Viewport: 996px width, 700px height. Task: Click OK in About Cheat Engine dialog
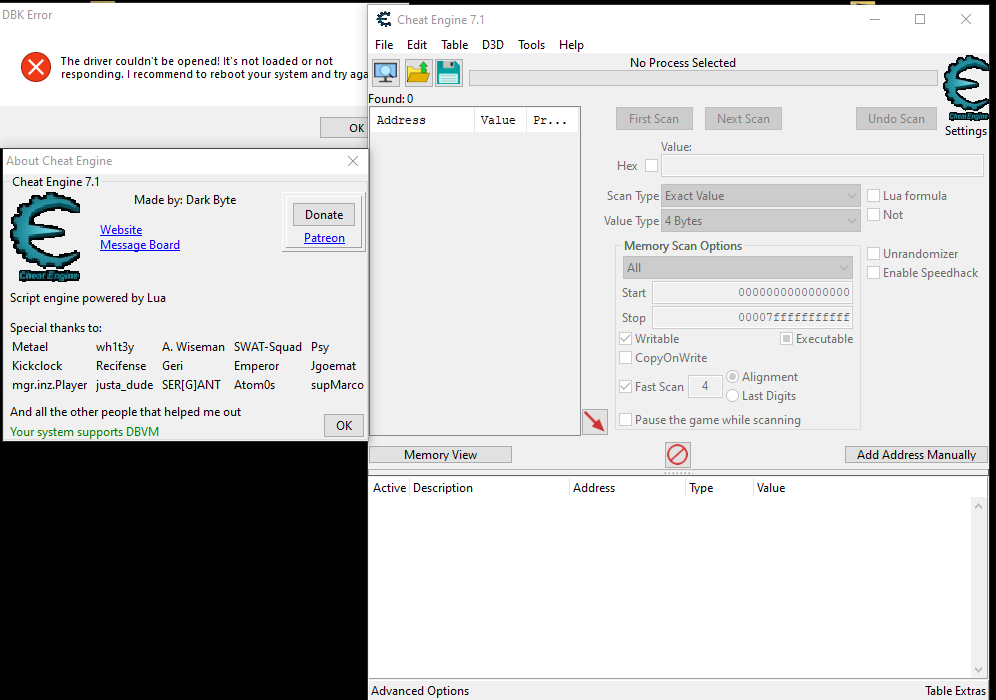[x=344, y=426]
